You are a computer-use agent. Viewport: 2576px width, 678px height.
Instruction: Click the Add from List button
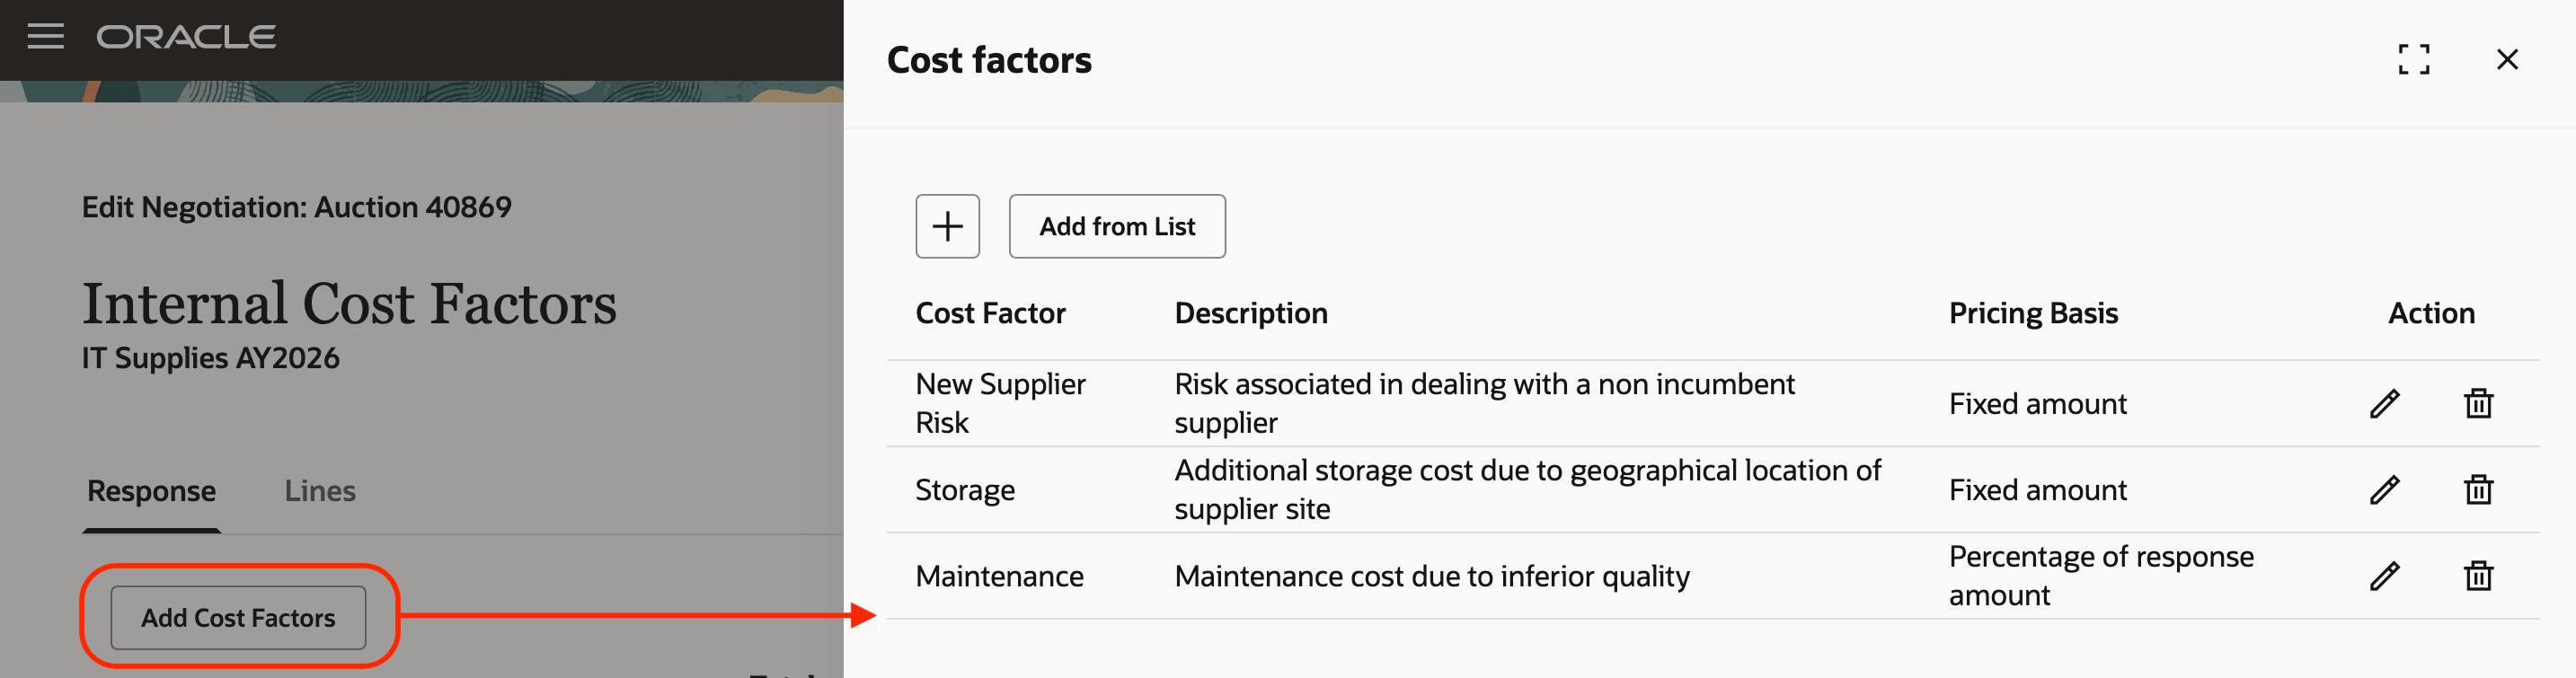[x=1117, y=226]
